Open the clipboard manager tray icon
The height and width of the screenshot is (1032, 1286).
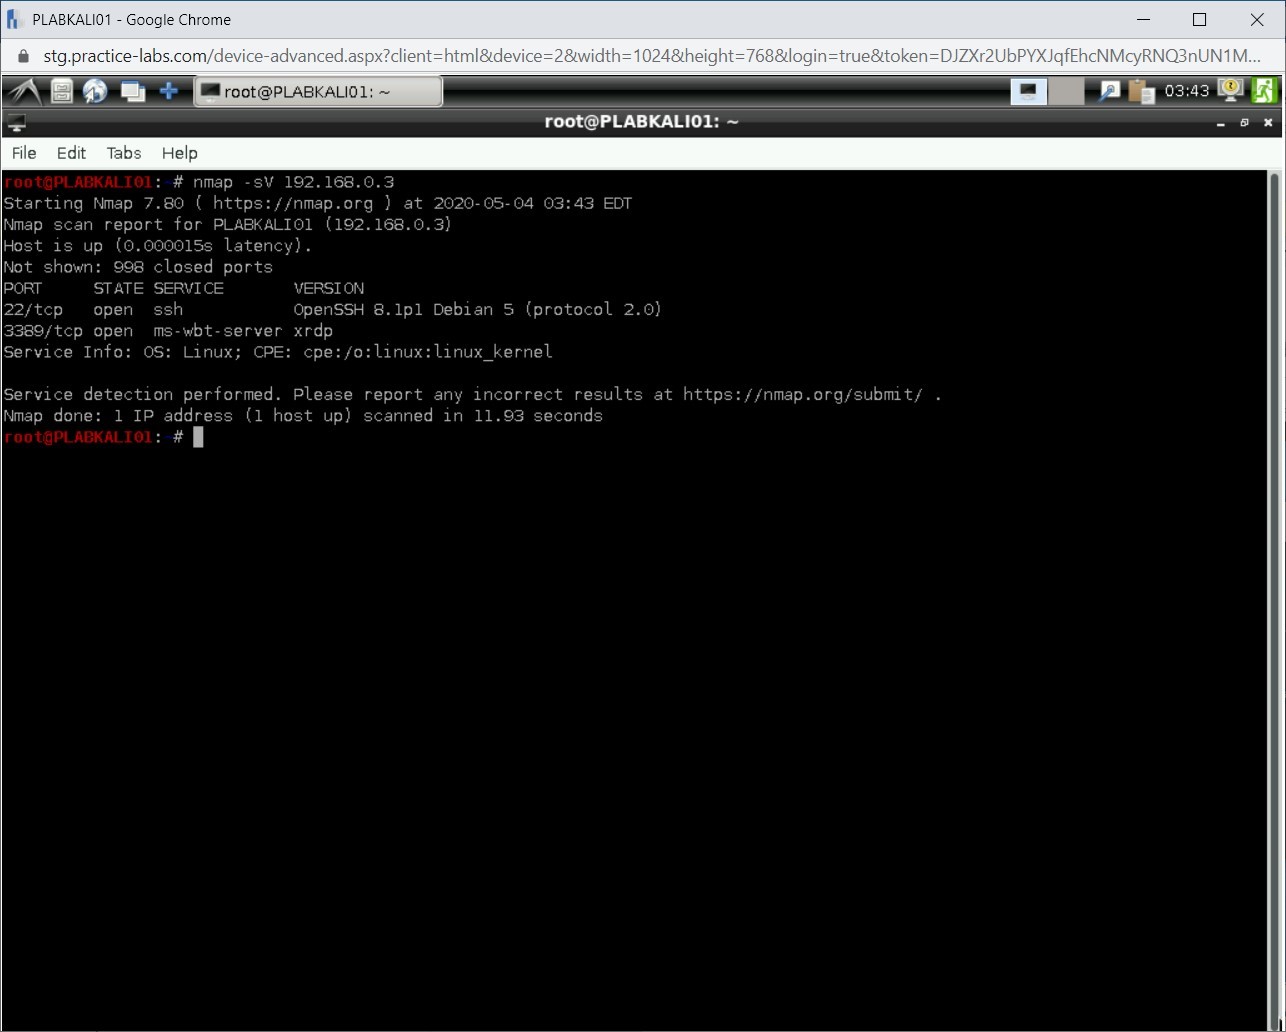pos(1141,92)
